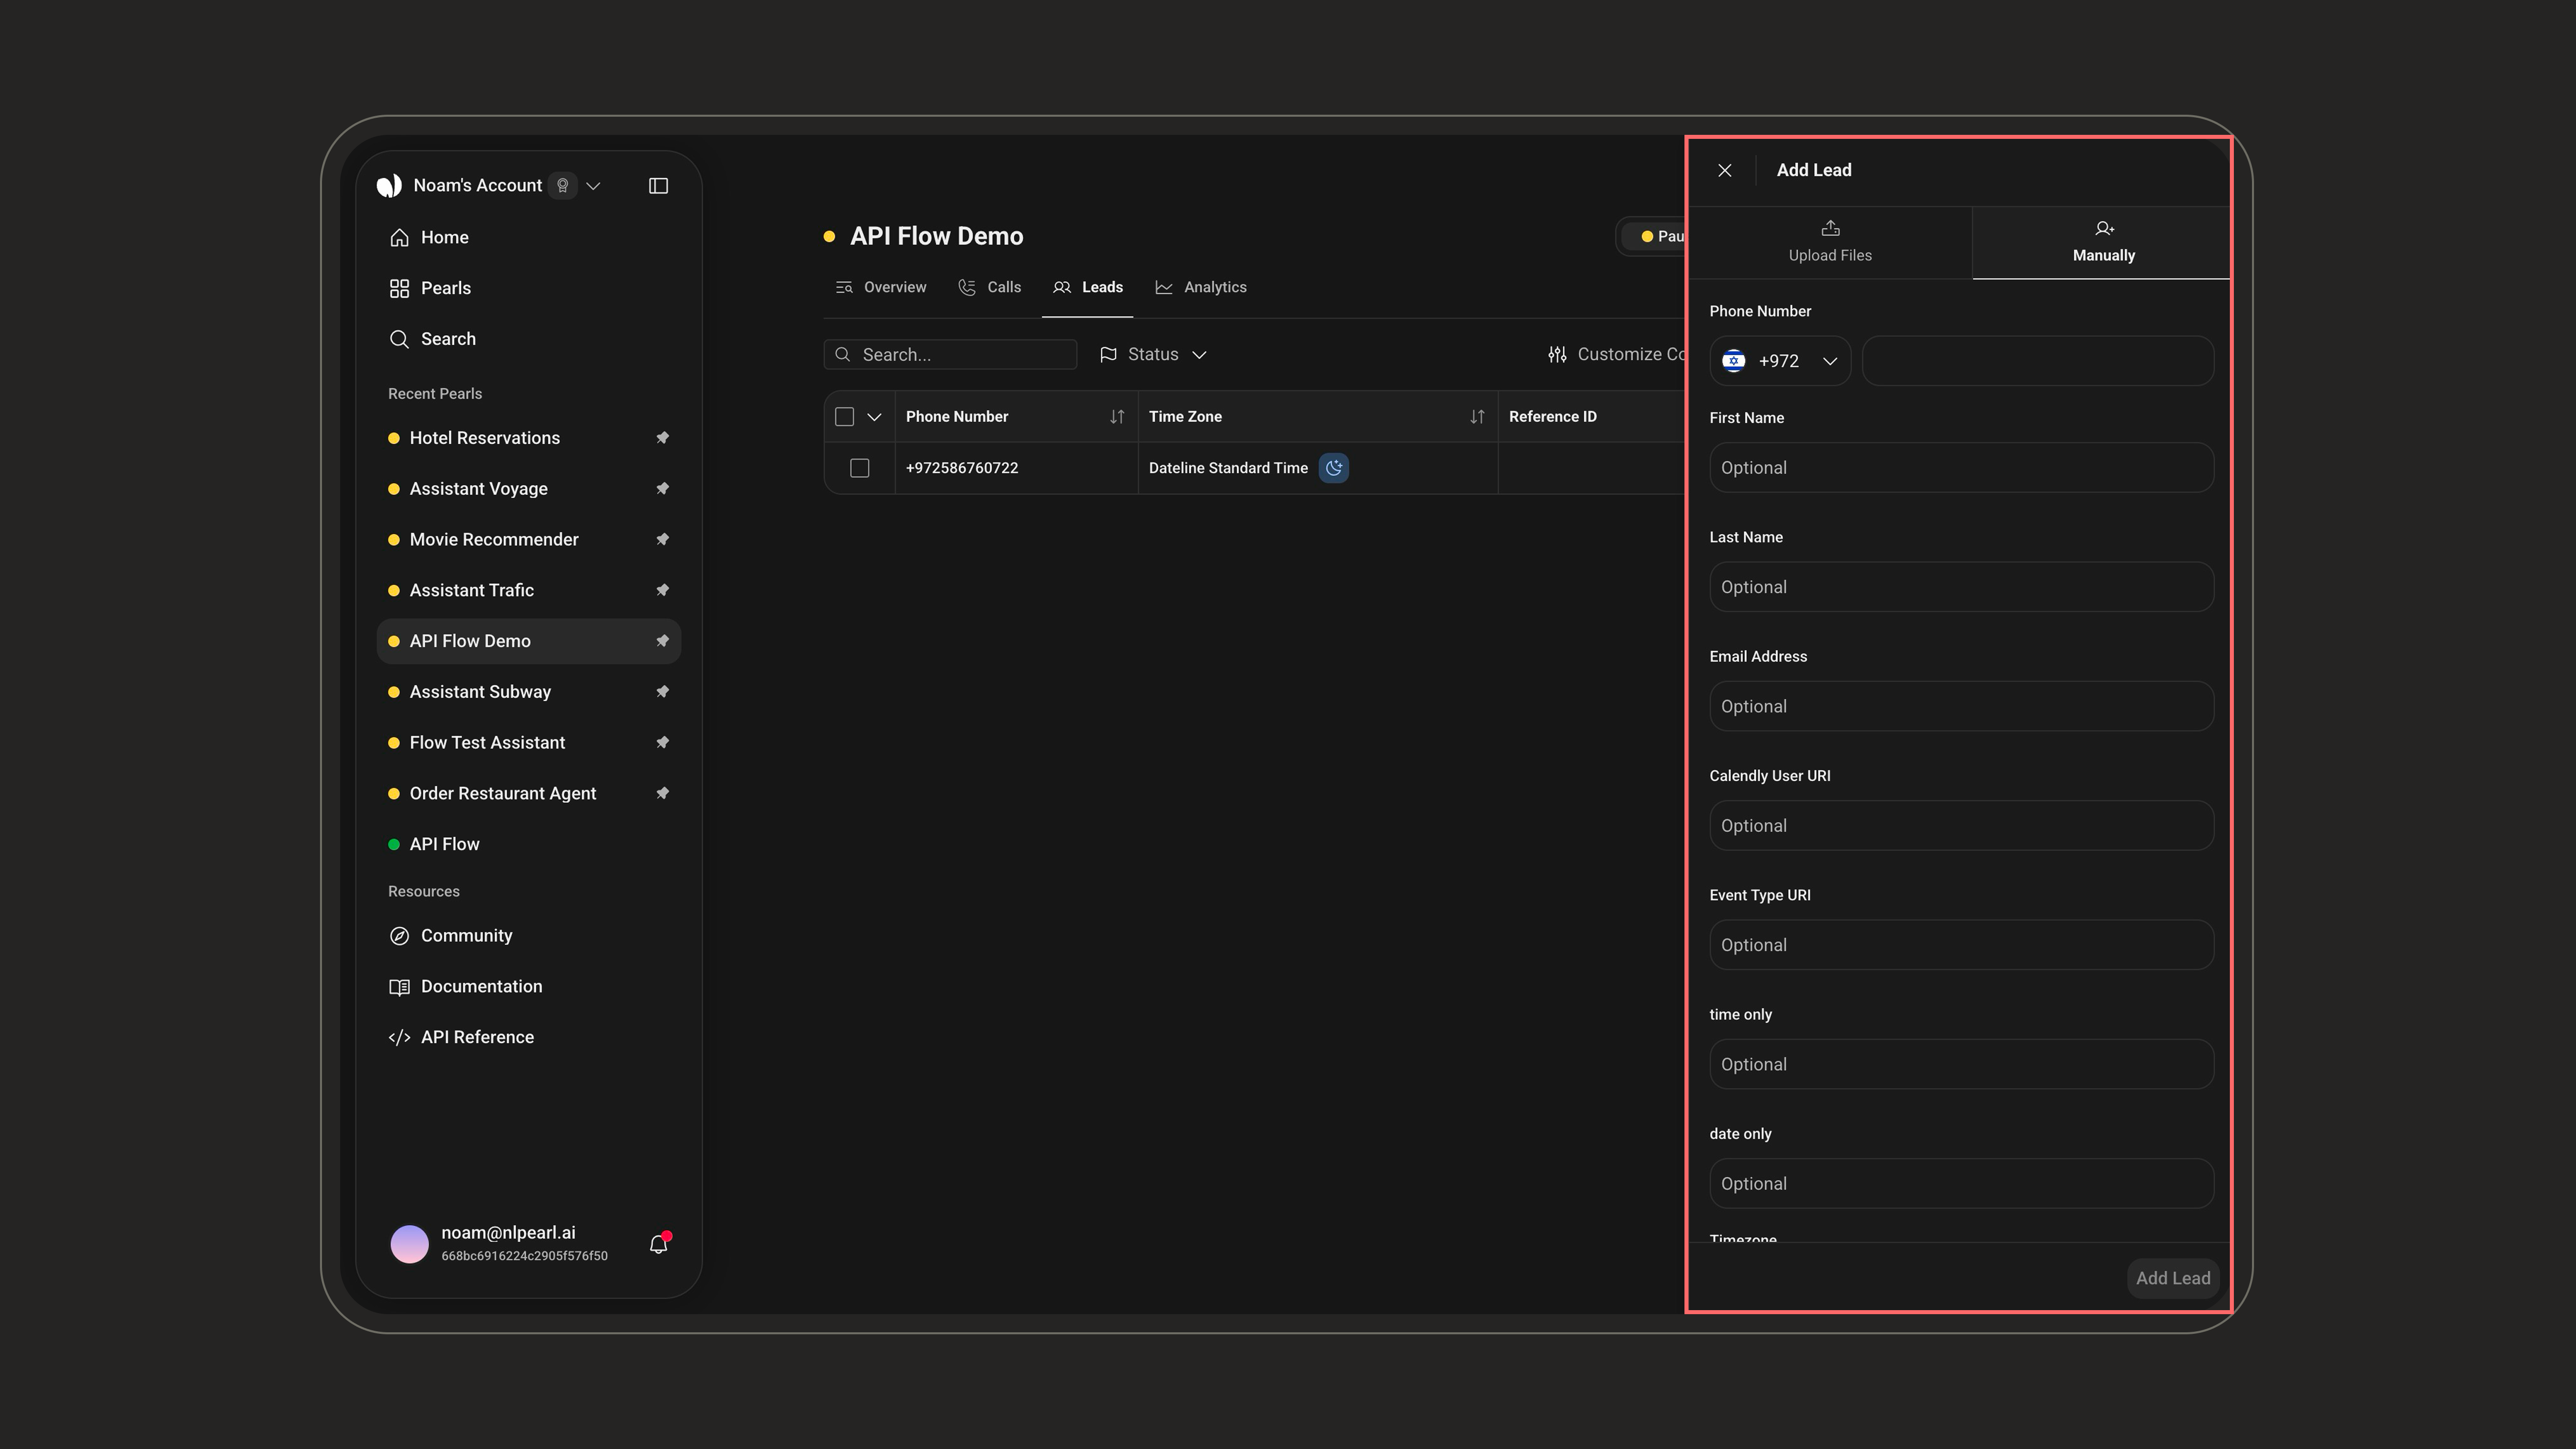Open Noam's Account switcher chevron
2576x1449 pixels.
(x=593, y=186)
